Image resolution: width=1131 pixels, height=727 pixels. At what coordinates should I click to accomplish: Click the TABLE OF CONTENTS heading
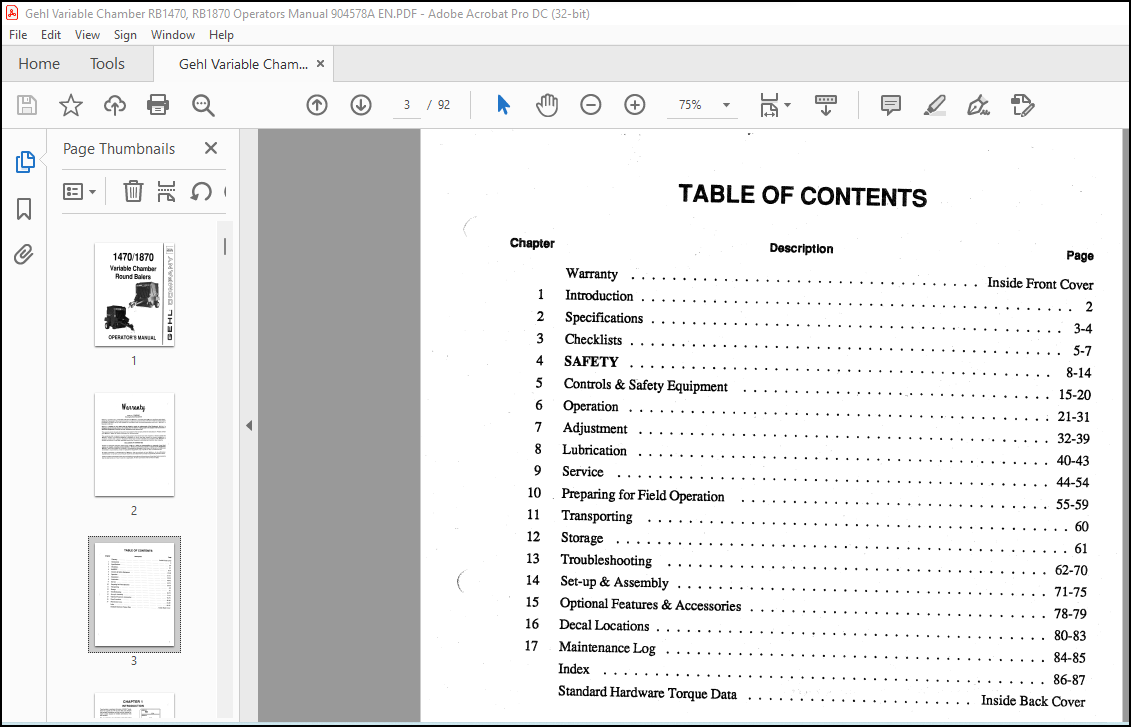803,195
